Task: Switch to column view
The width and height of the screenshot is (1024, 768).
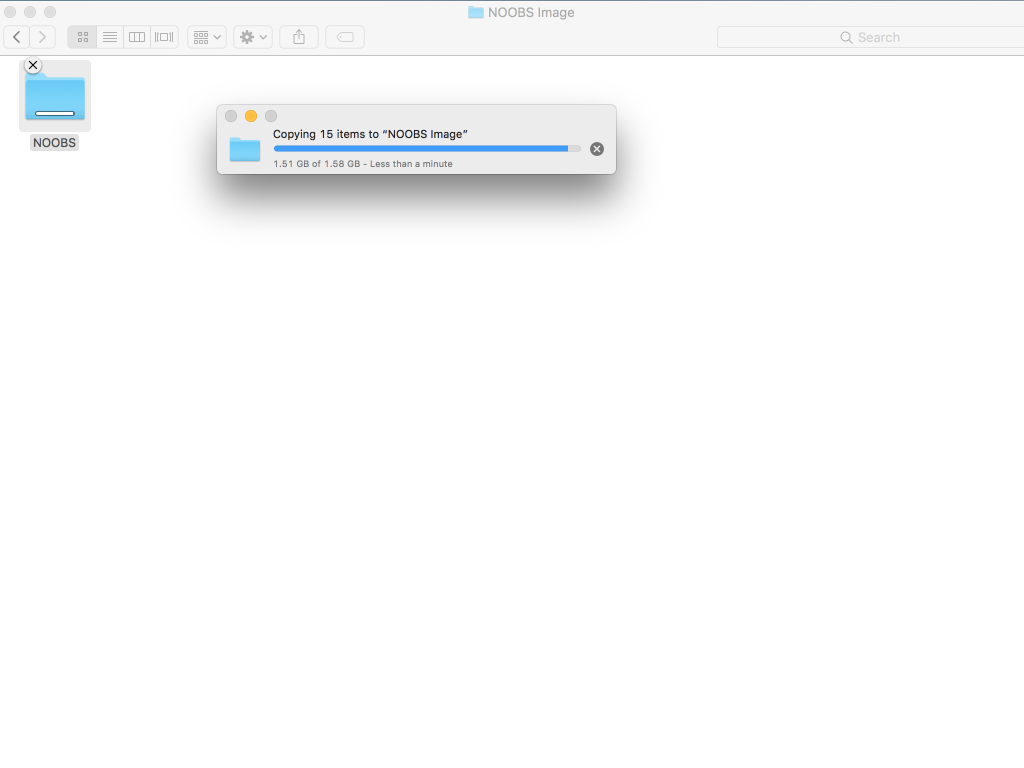Action: pos(137,37)
